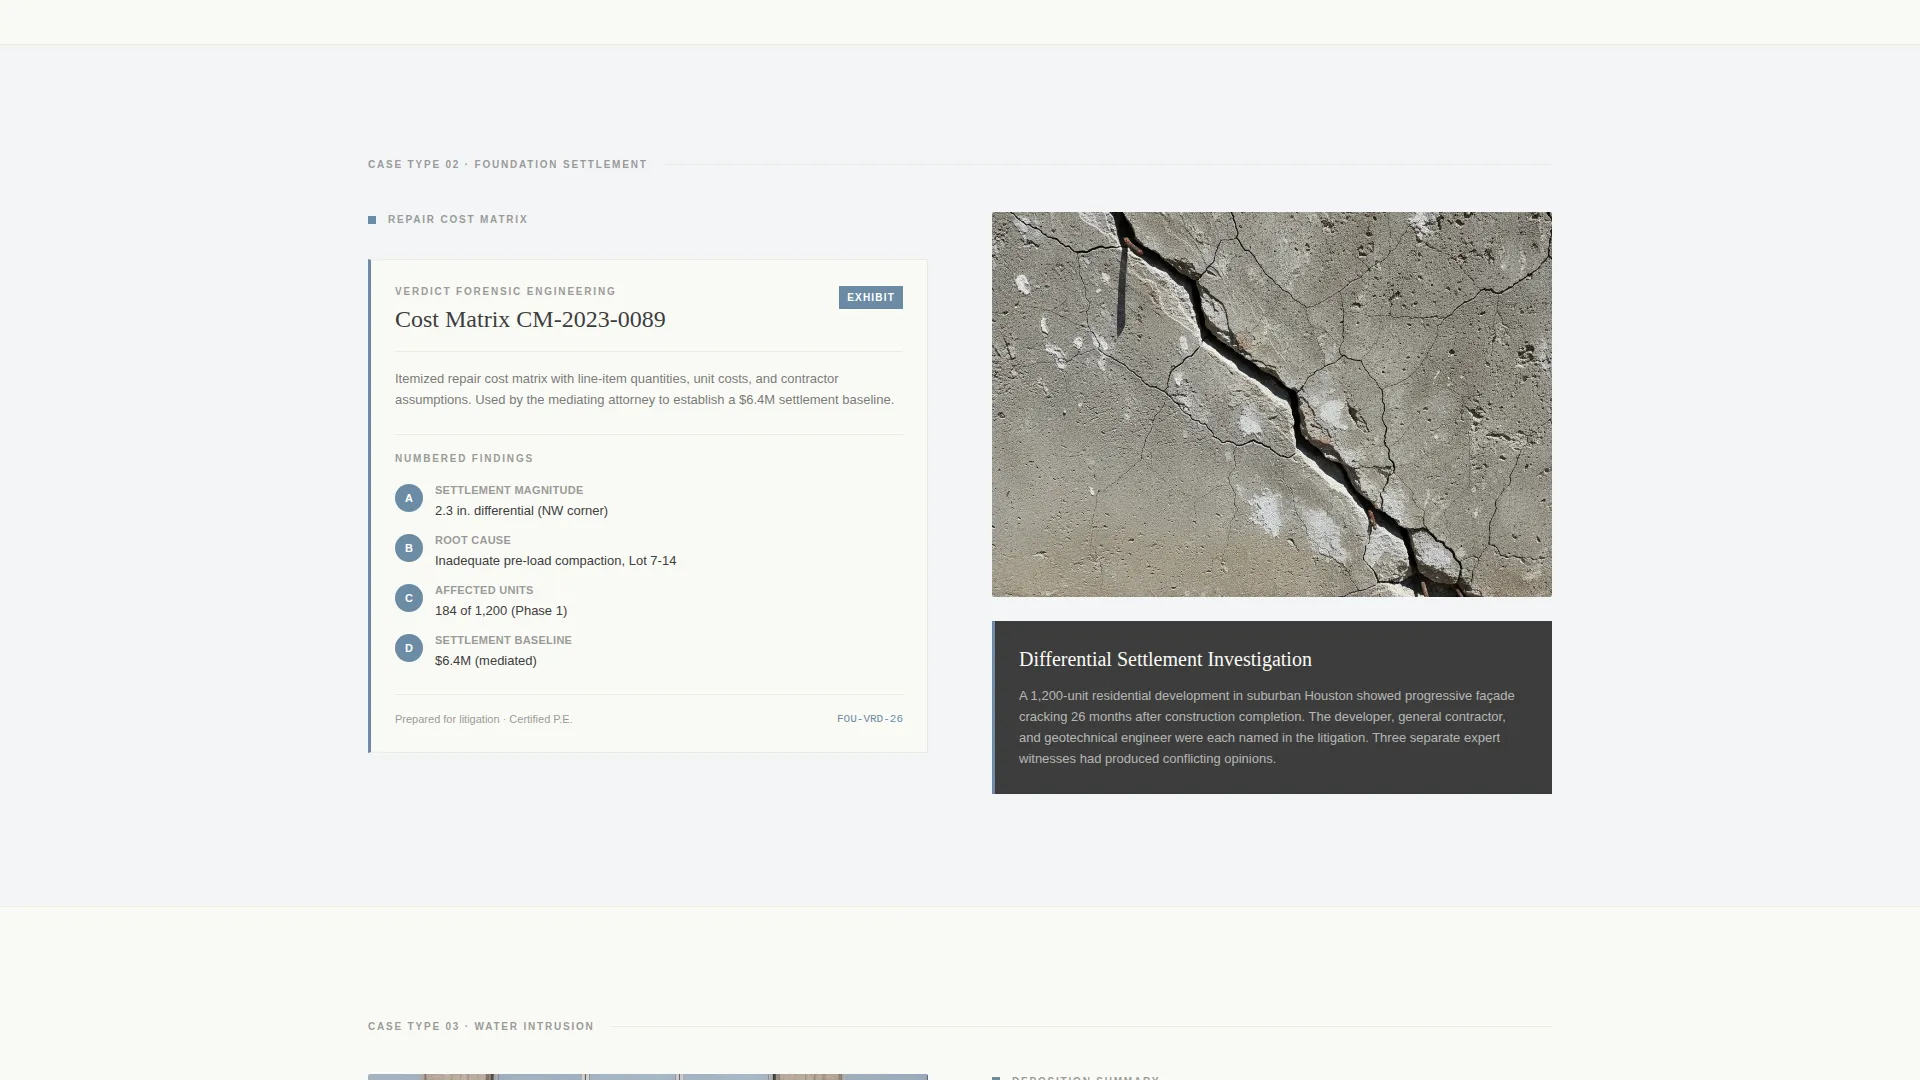The image size is (1920, 1080).
Task: Click the circled D finding badge
Action: coord(409,648)
